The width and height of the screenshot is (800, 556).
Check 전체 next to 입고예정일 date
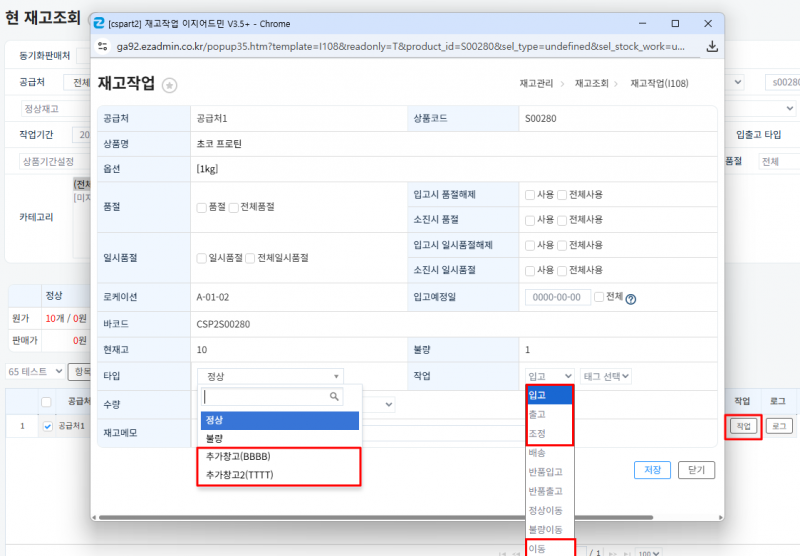(x=599, y=297)
